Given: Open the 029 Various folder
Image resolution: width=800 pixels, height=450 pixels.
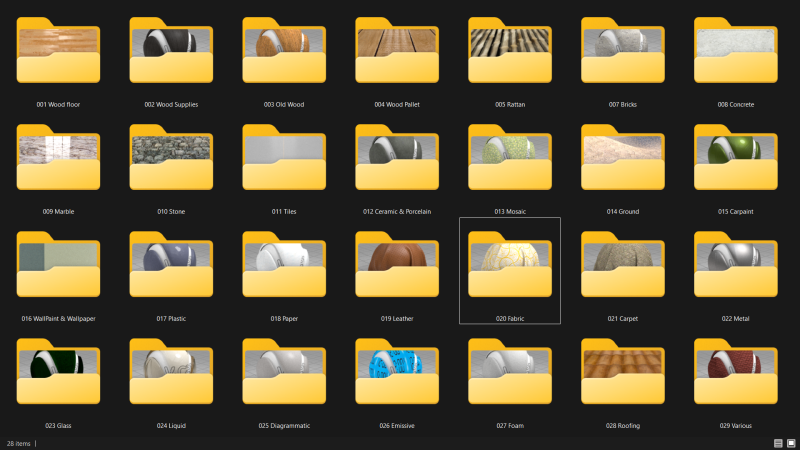Looking at the screenshot, I should pyautogui.click(x=735, y=376).
